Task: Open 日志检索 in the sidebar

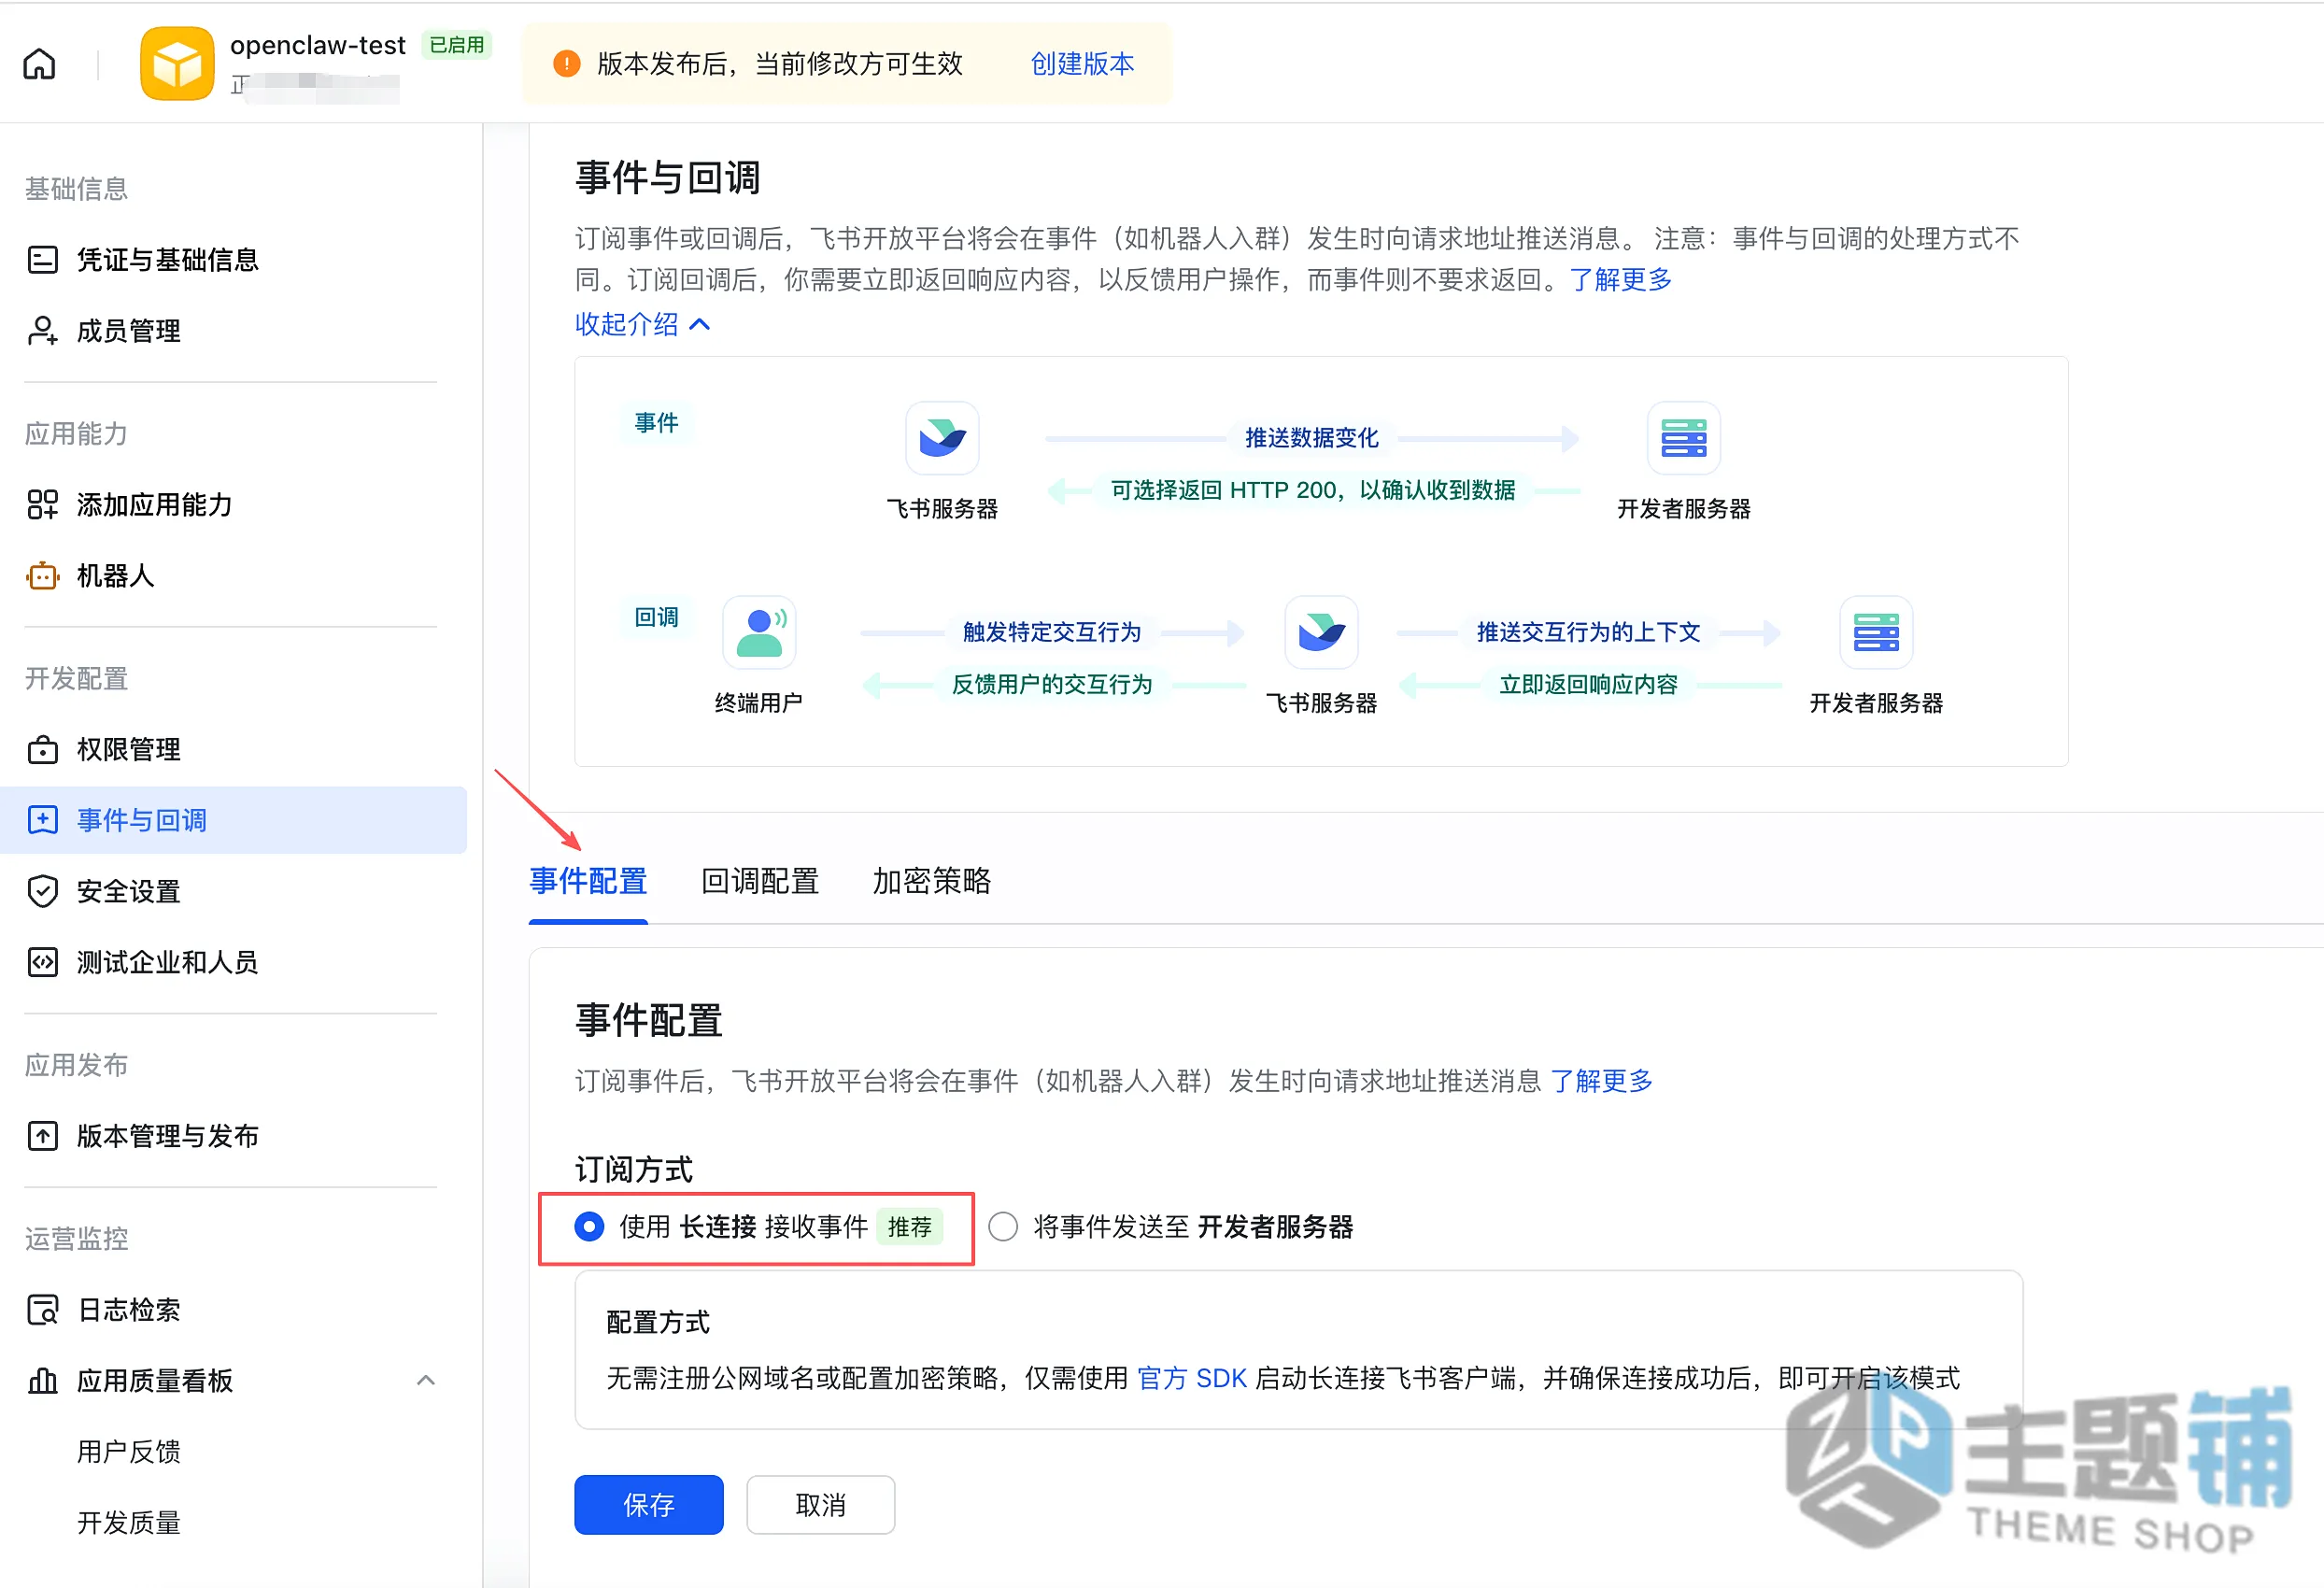Action: [x=129, y=1310]
